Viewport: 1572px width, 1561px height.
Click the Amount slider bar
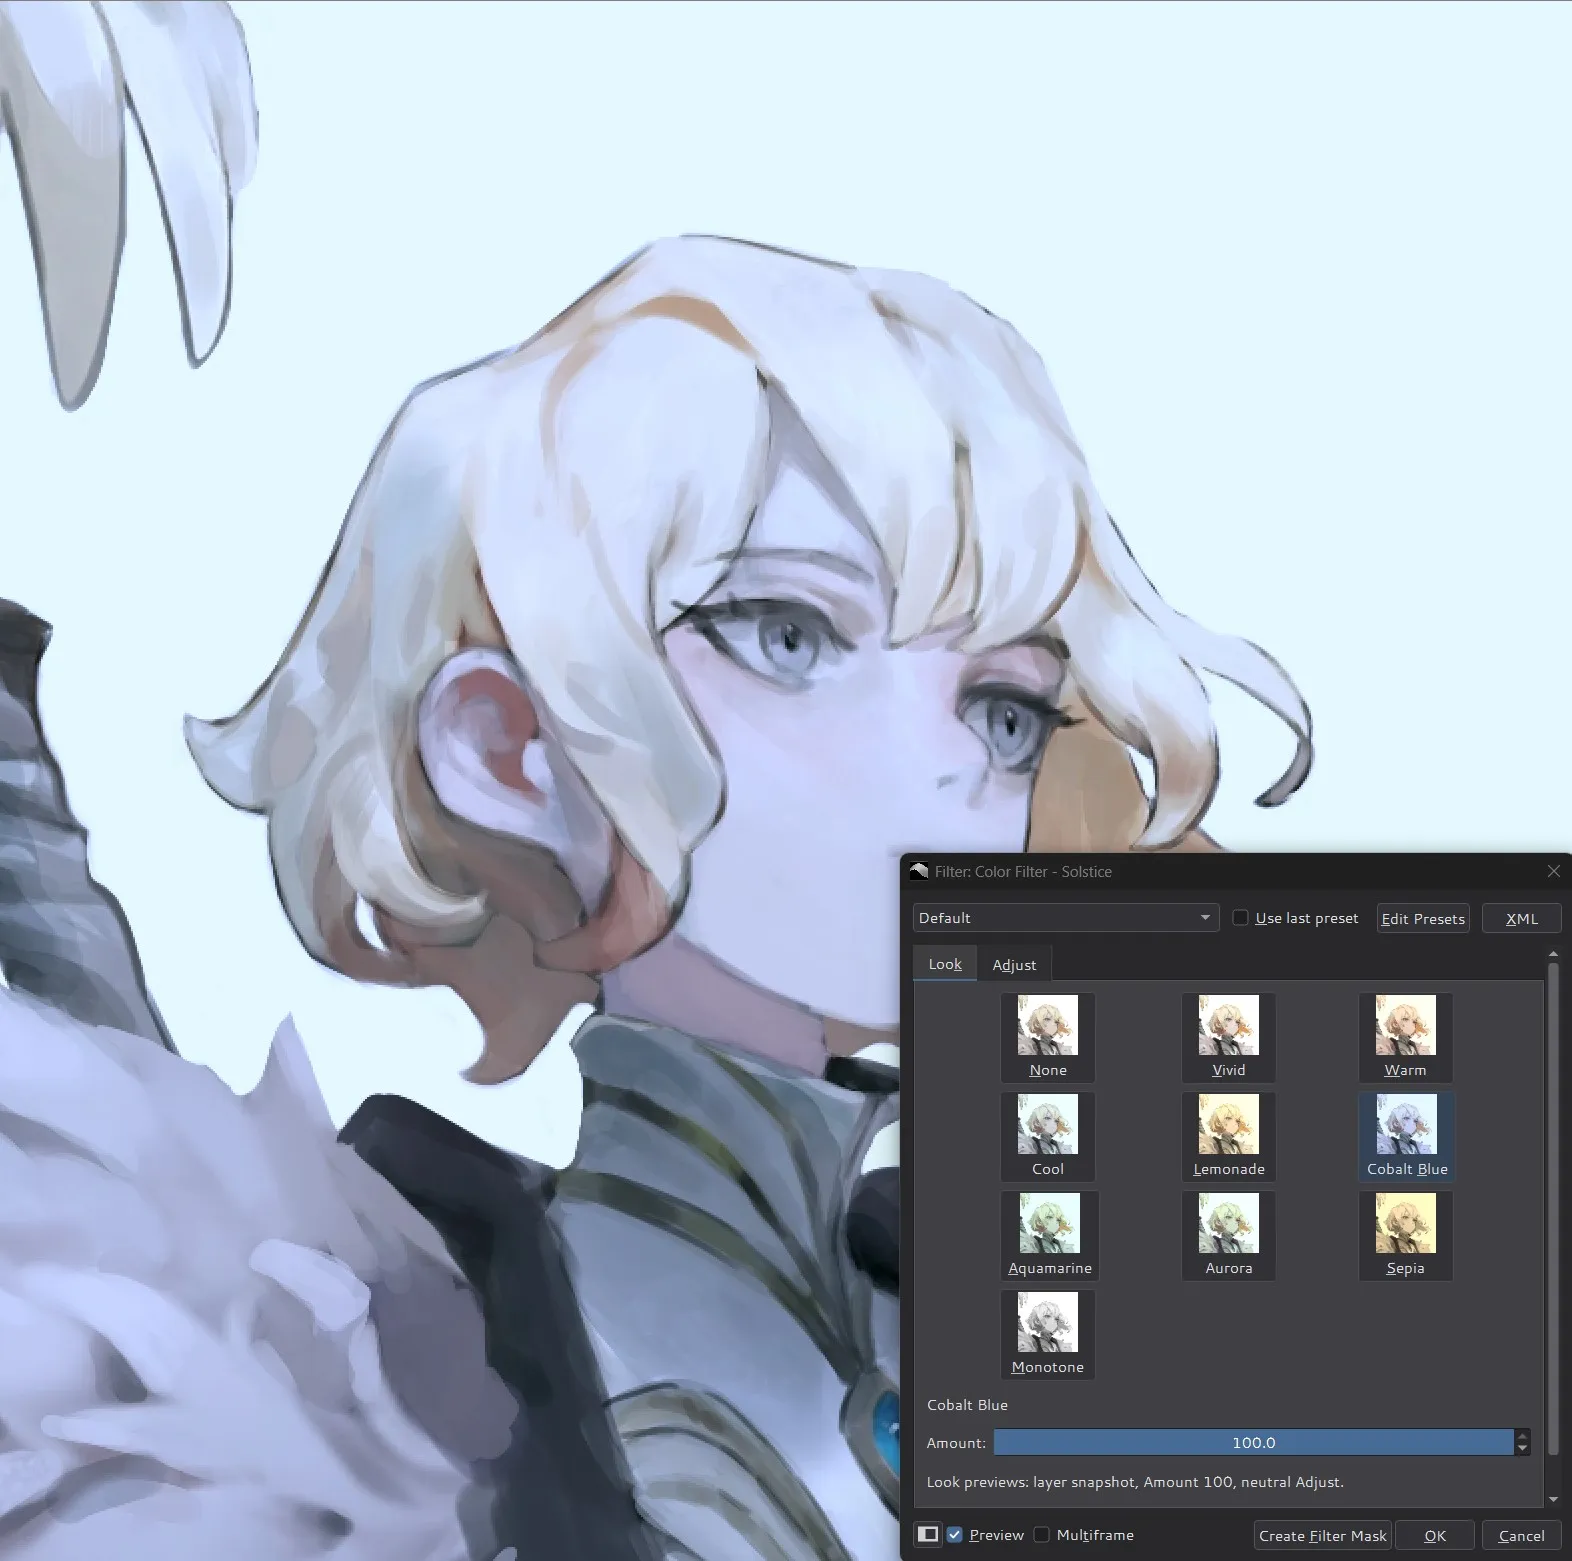[1253, 1442]
